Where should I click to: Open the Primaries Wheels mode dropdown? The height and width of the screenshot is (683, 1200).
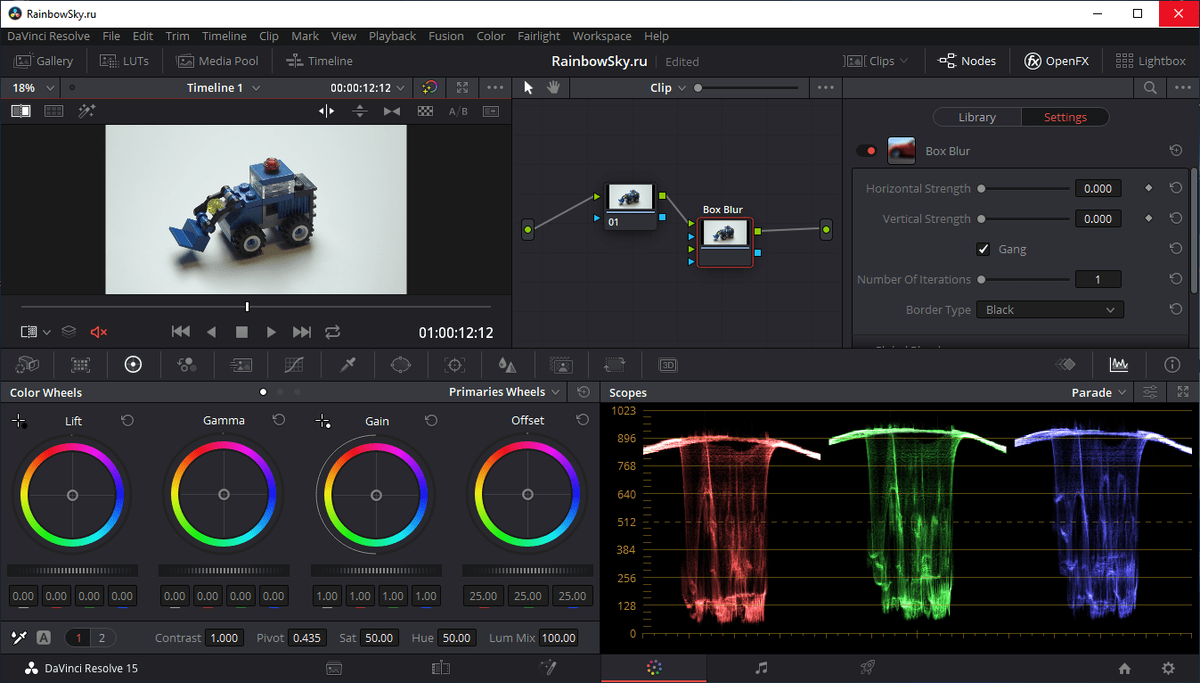pyautogui.click(x=505, y=392)
